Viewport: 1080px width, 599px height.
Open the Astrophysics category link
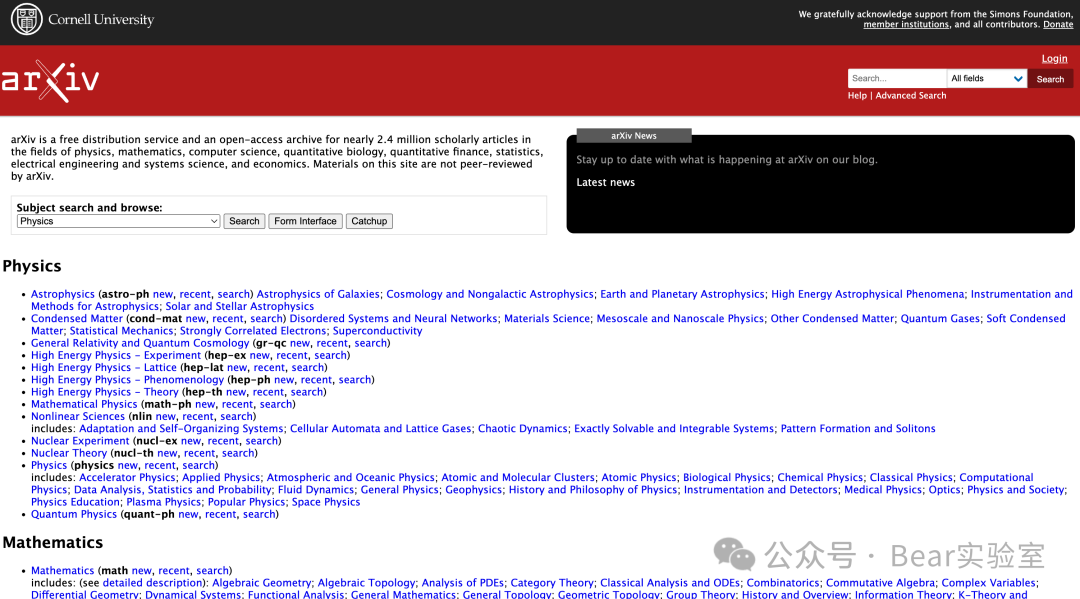pyautogui.click(x=63, y=295)
